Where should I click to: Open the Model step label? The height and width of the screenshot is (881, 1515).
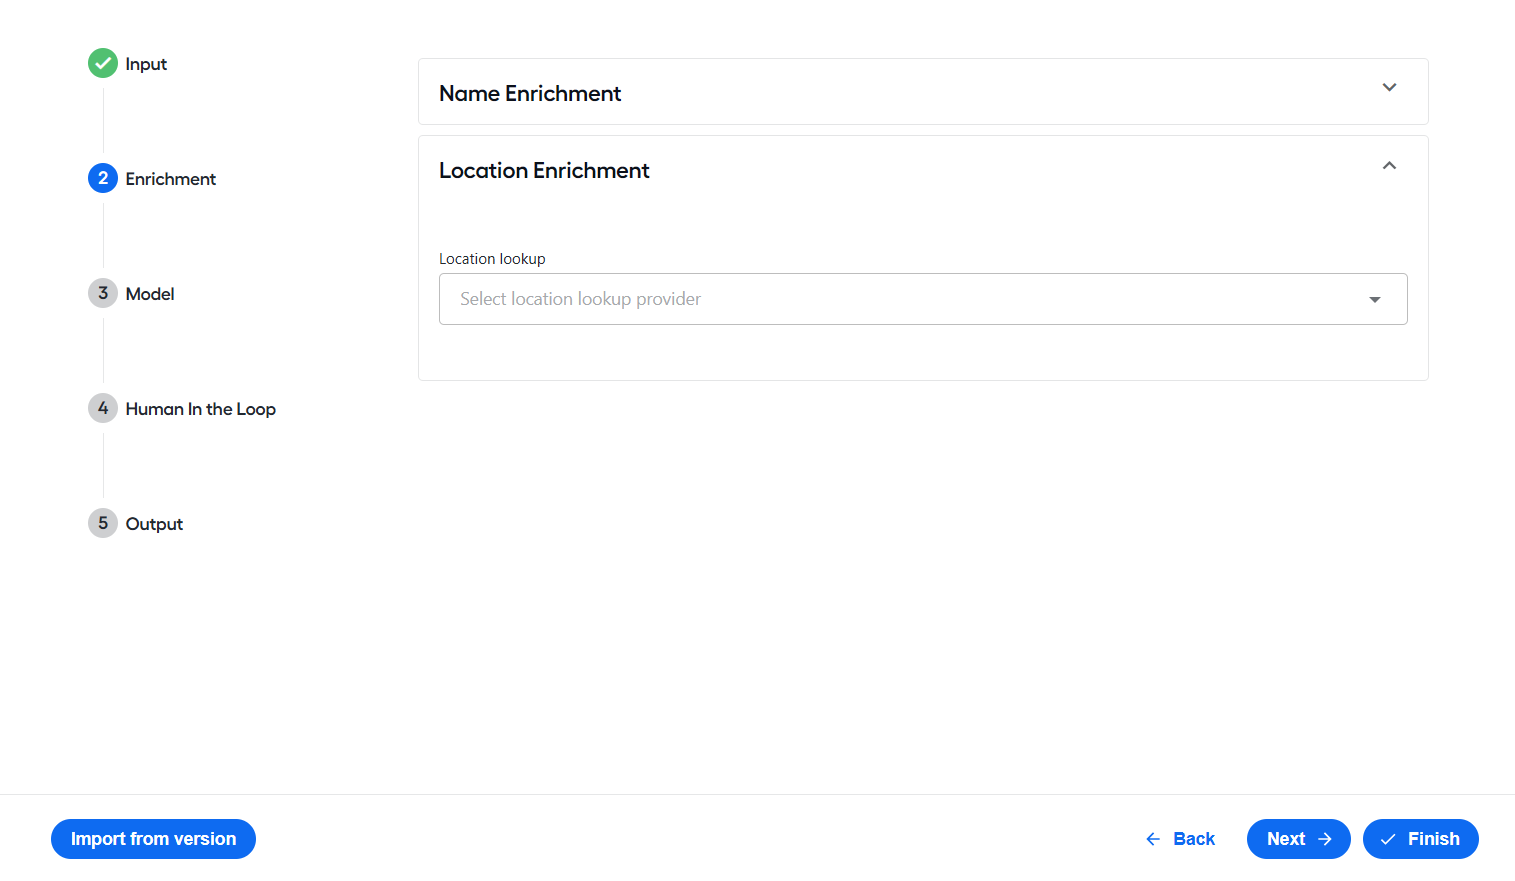click(150, 294)
